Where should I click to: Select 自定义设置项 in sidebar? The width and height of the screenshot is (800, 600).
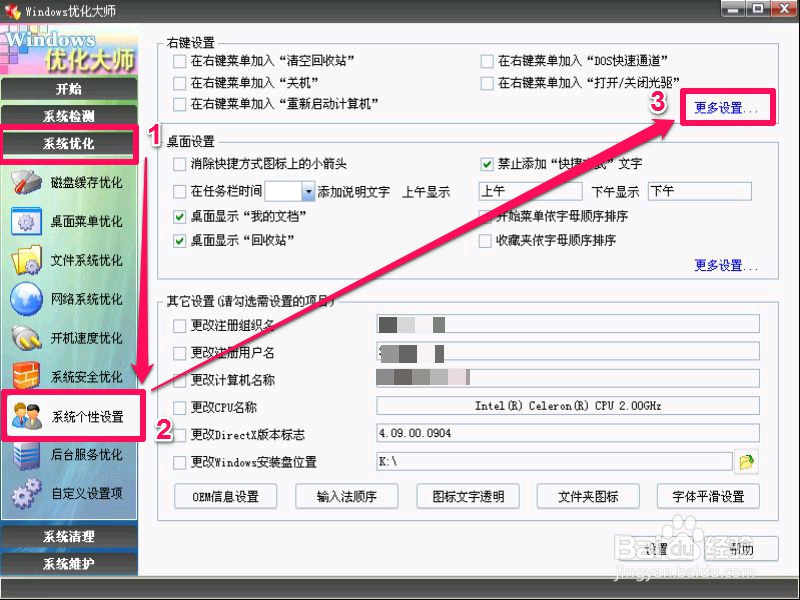pyautogui.click(x=87, y=493)
